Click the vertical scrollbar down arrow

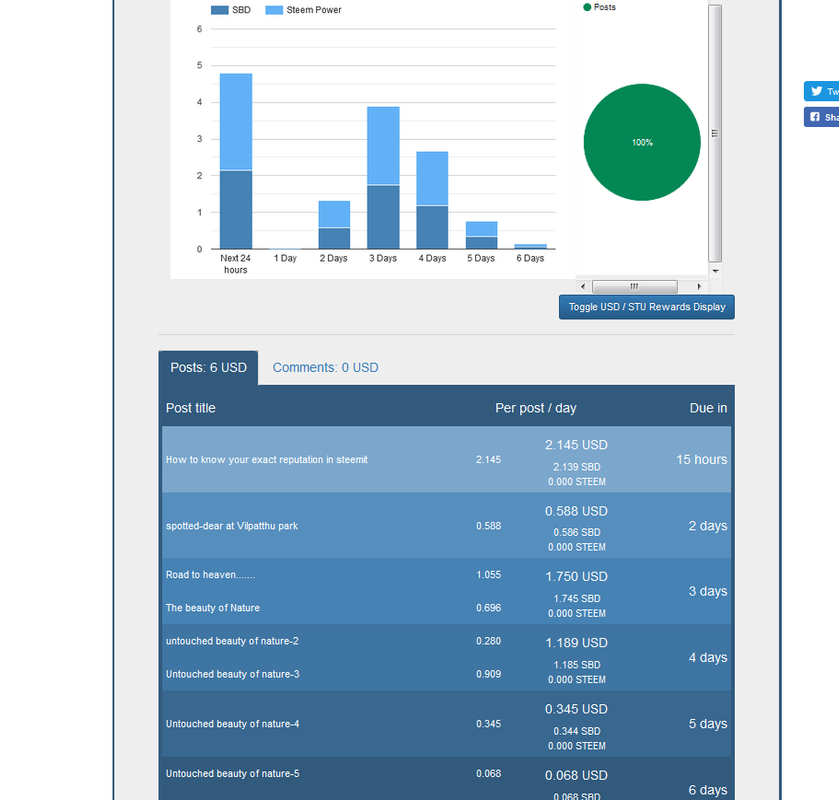tap(715, 271)
